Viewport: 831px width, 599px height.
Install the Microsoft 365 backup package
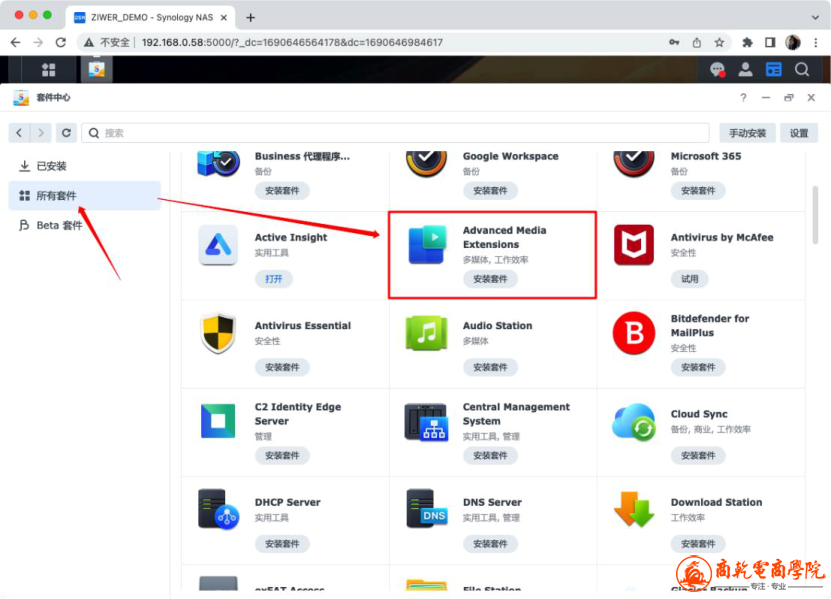(698, 190)
